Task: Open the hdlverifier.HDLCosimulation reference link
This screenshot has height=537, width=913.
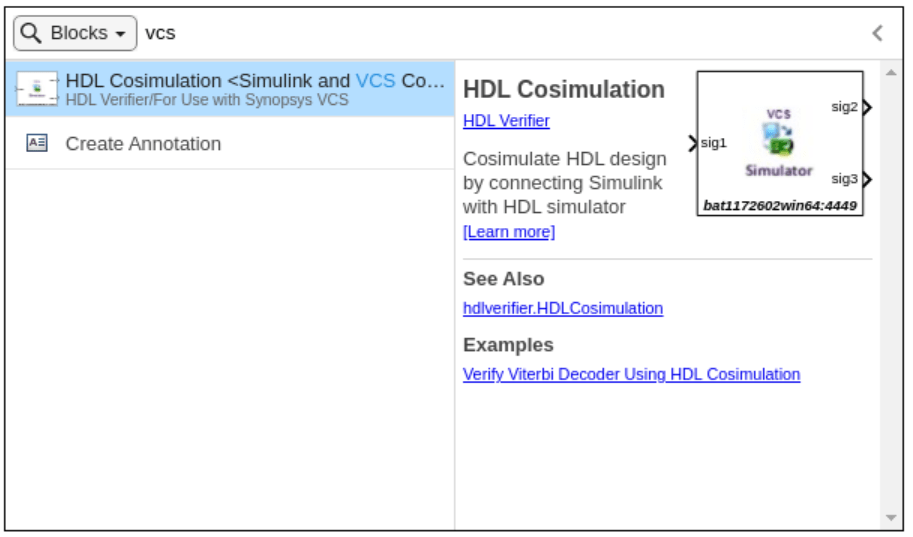Action: click(x=563, y=308)
